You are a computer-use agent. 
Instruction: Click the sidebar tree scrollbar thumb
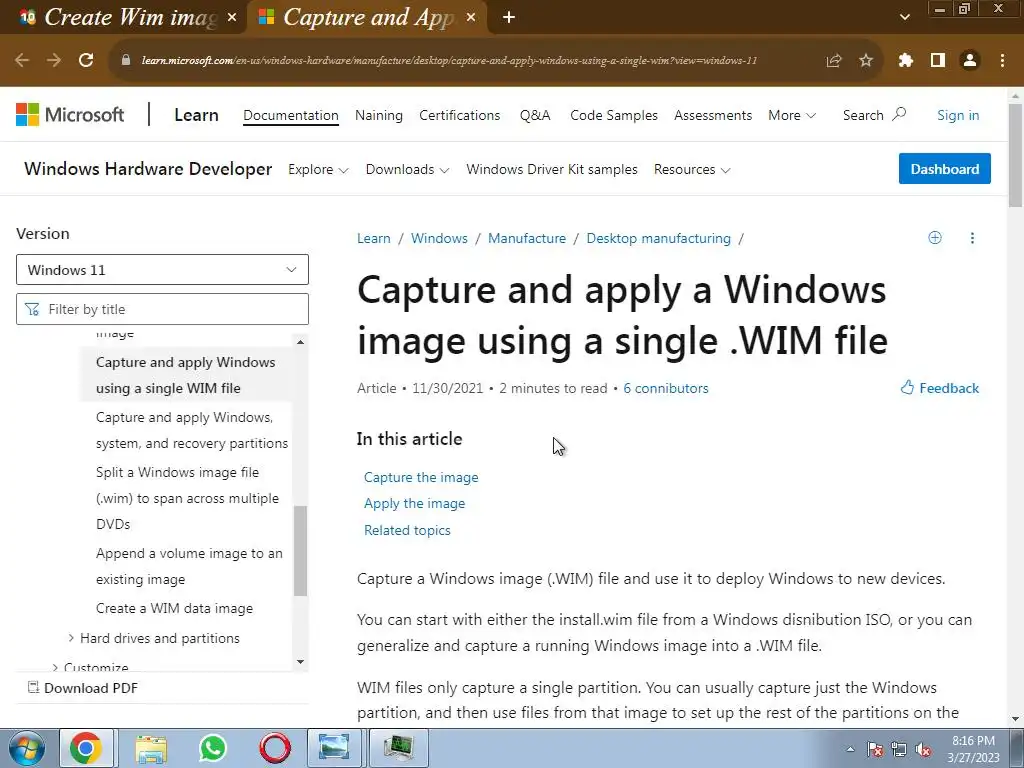pyautogui.click(x=300, y=551)
